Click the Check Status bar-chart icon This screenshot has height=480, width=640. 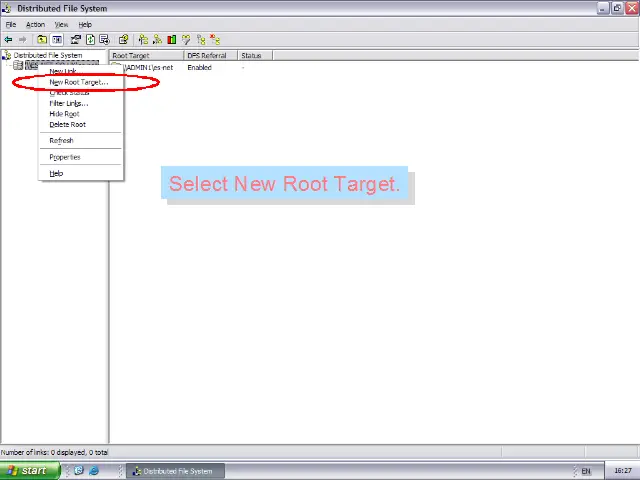172,40
